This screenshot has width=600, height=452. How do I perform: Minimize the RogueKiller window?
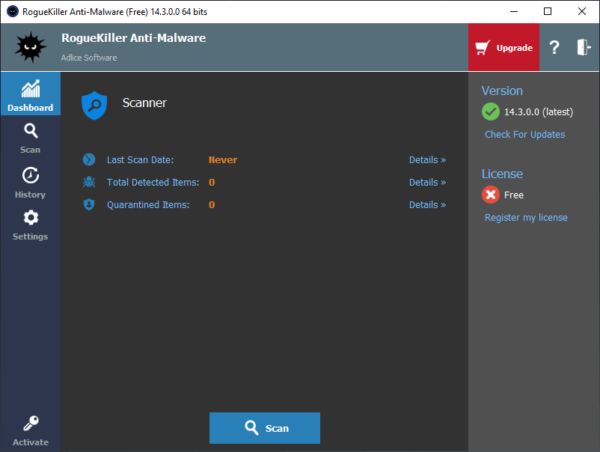(514, 11)
